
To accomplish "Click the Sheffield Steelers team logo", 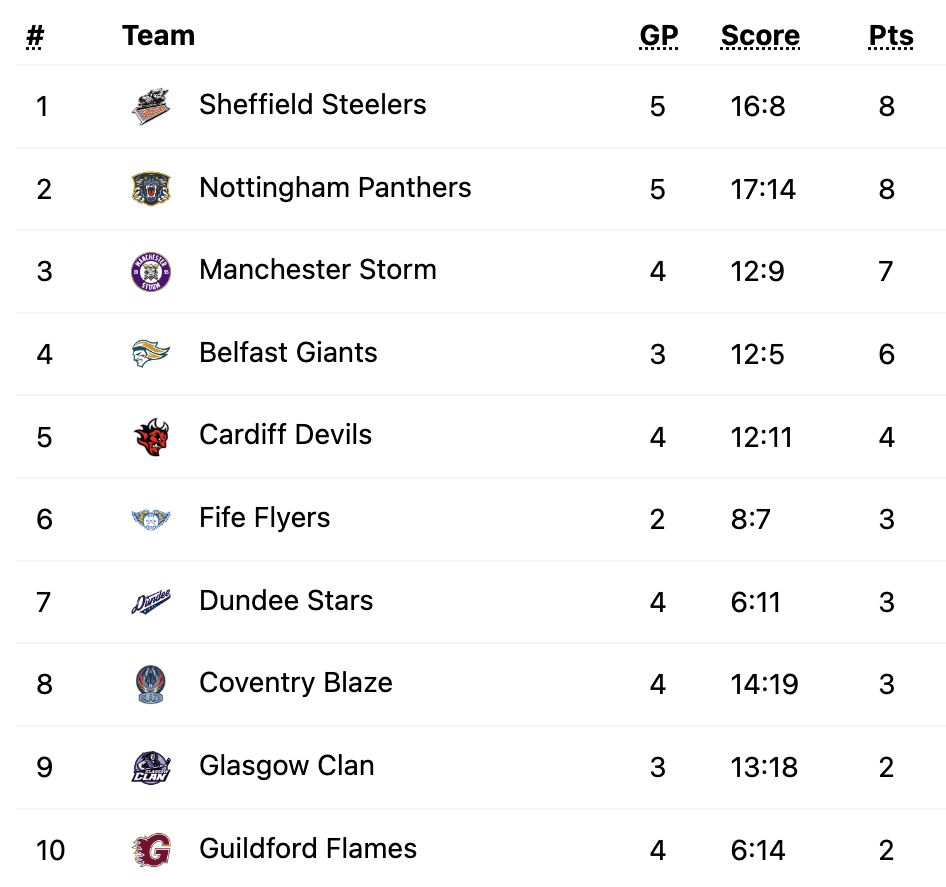I will click(151, 106).
